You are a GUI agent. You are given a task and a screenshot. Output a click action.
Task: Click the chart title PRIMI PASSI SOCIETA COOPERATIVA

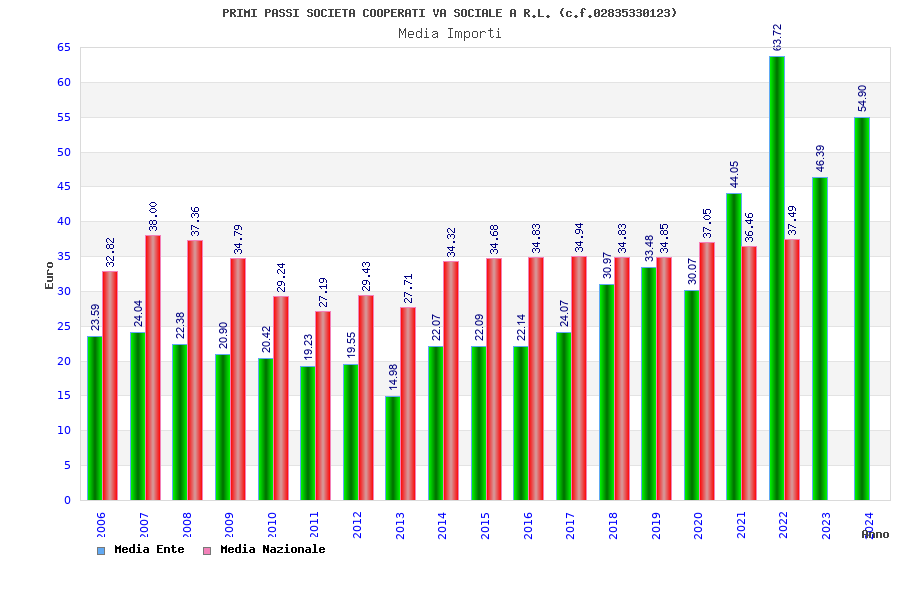449,13
